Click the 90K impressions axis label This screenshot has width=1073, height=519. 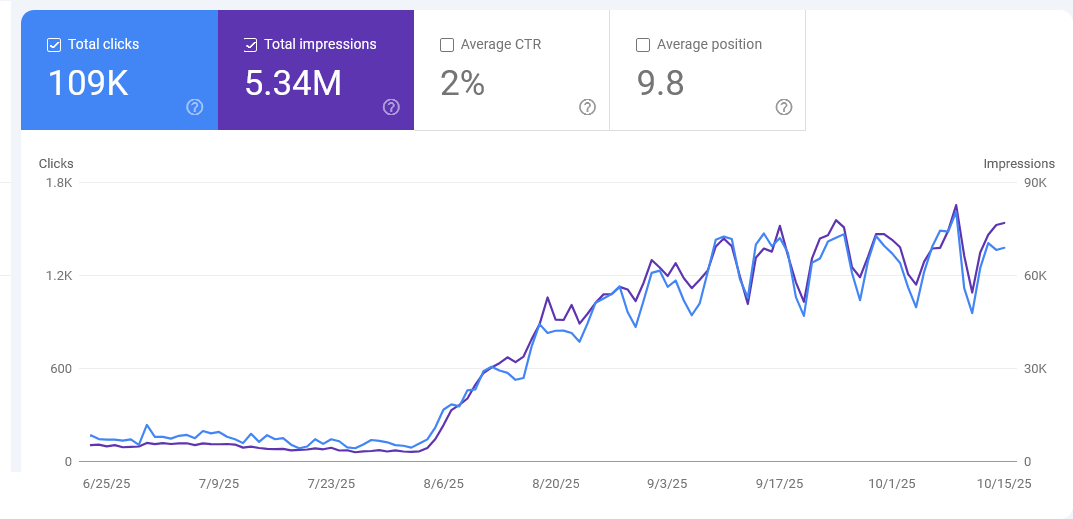click(1035, 183)
